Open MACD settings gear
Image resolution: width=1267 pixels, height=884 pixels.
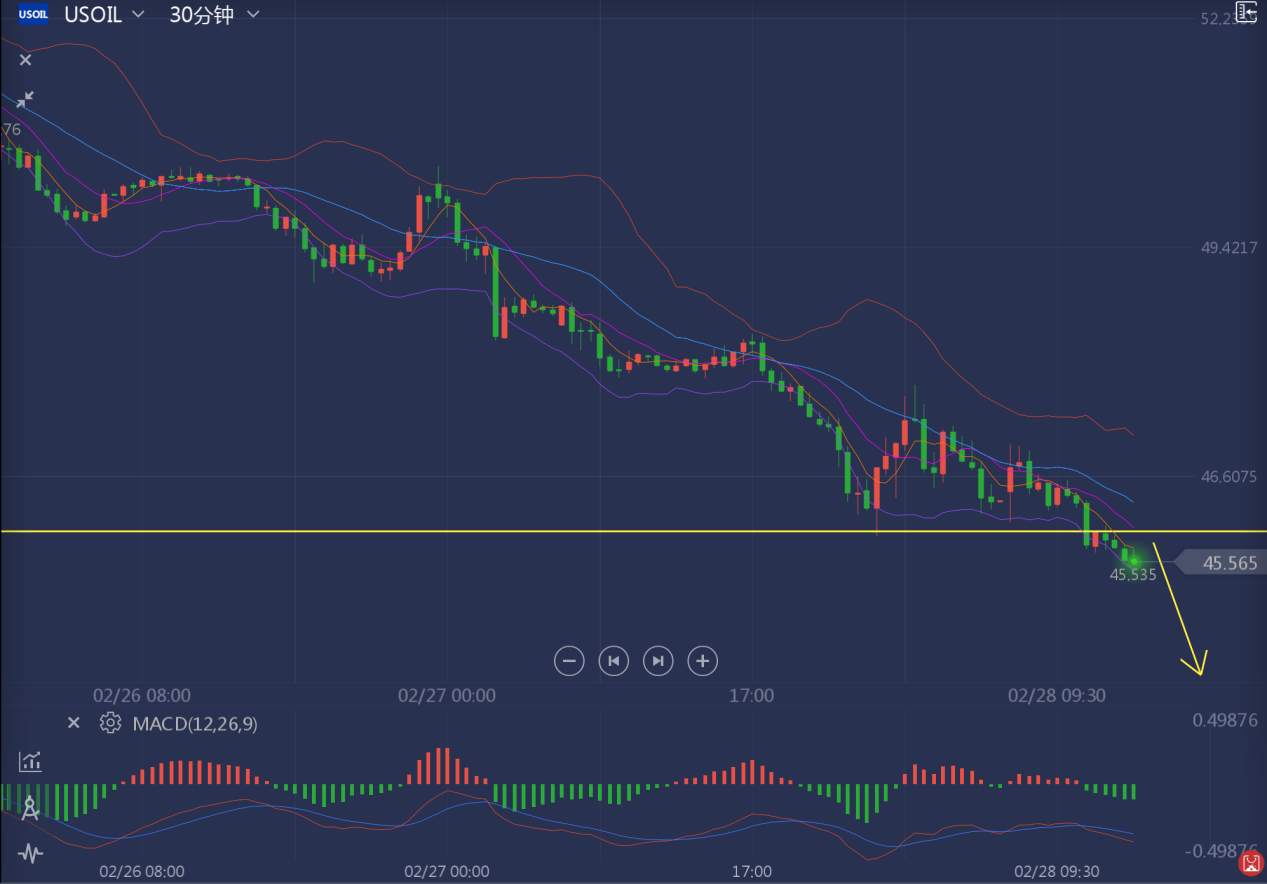click(x=110, y=723)
